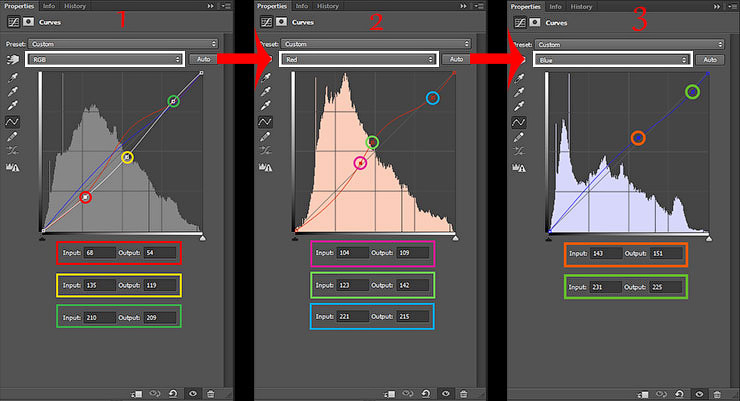Open Preset dropdown in Red channel panel

coord(376,44)
